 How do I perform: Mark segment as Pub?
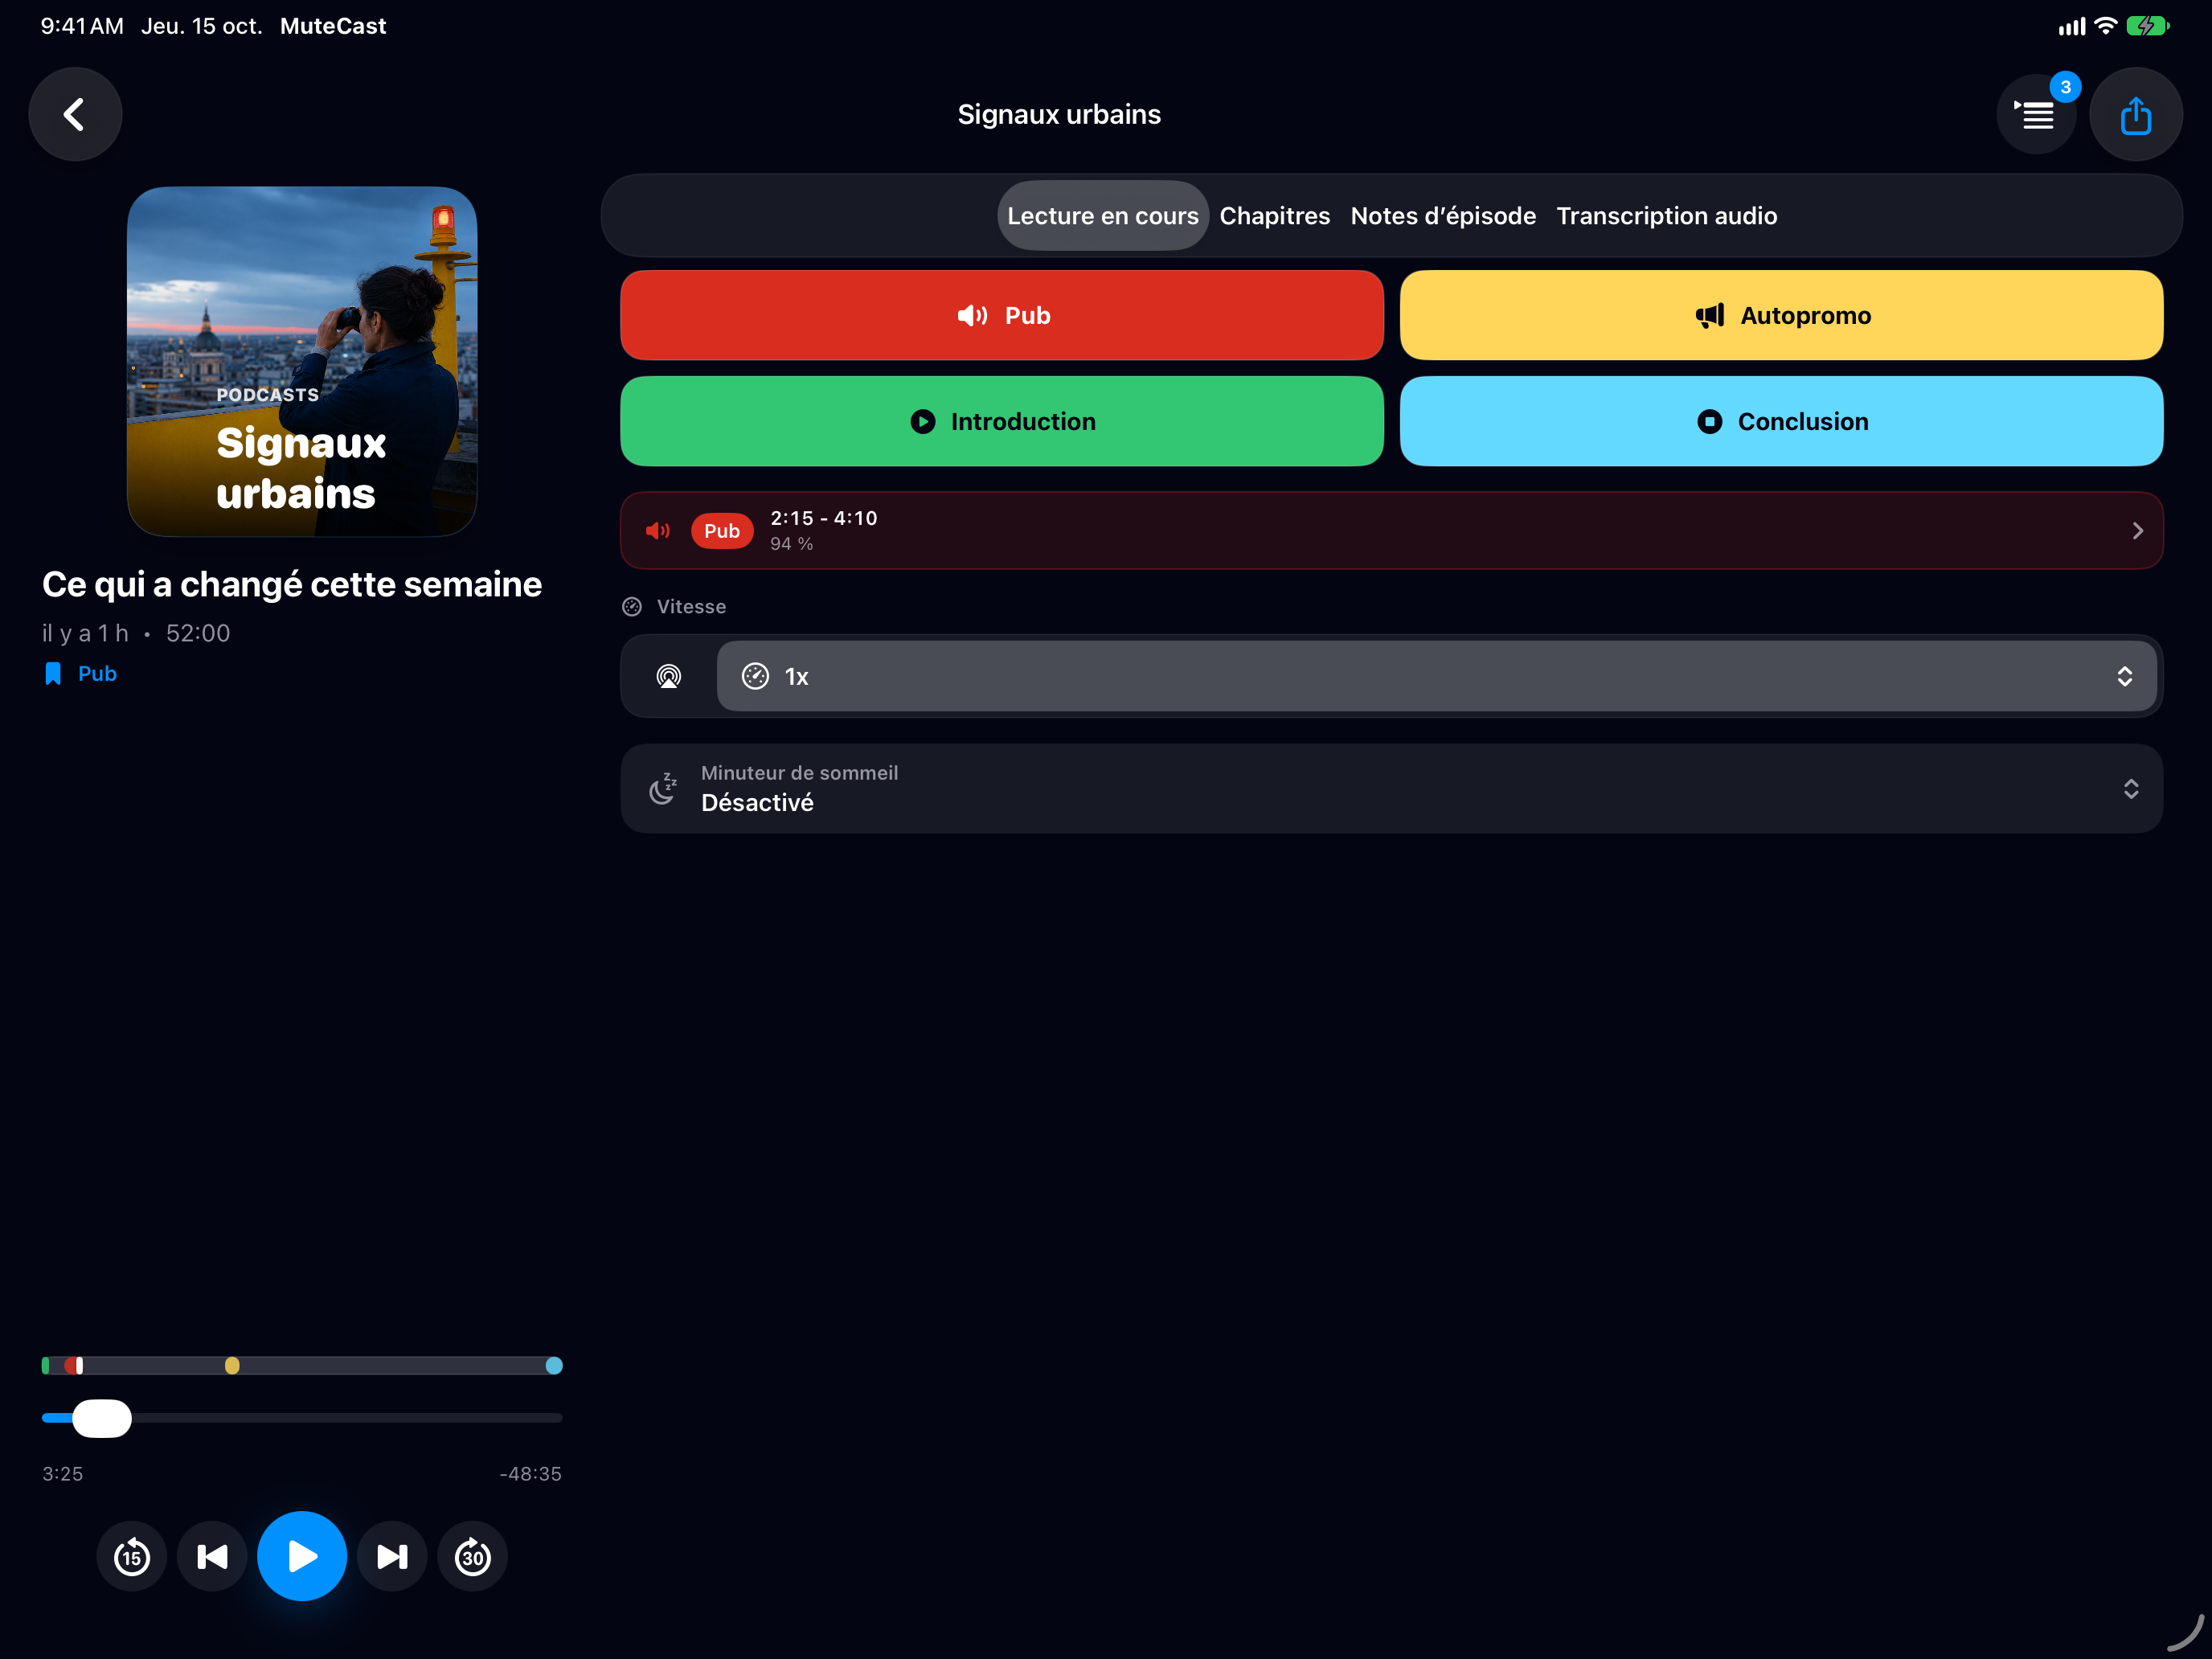[1002, 315]
